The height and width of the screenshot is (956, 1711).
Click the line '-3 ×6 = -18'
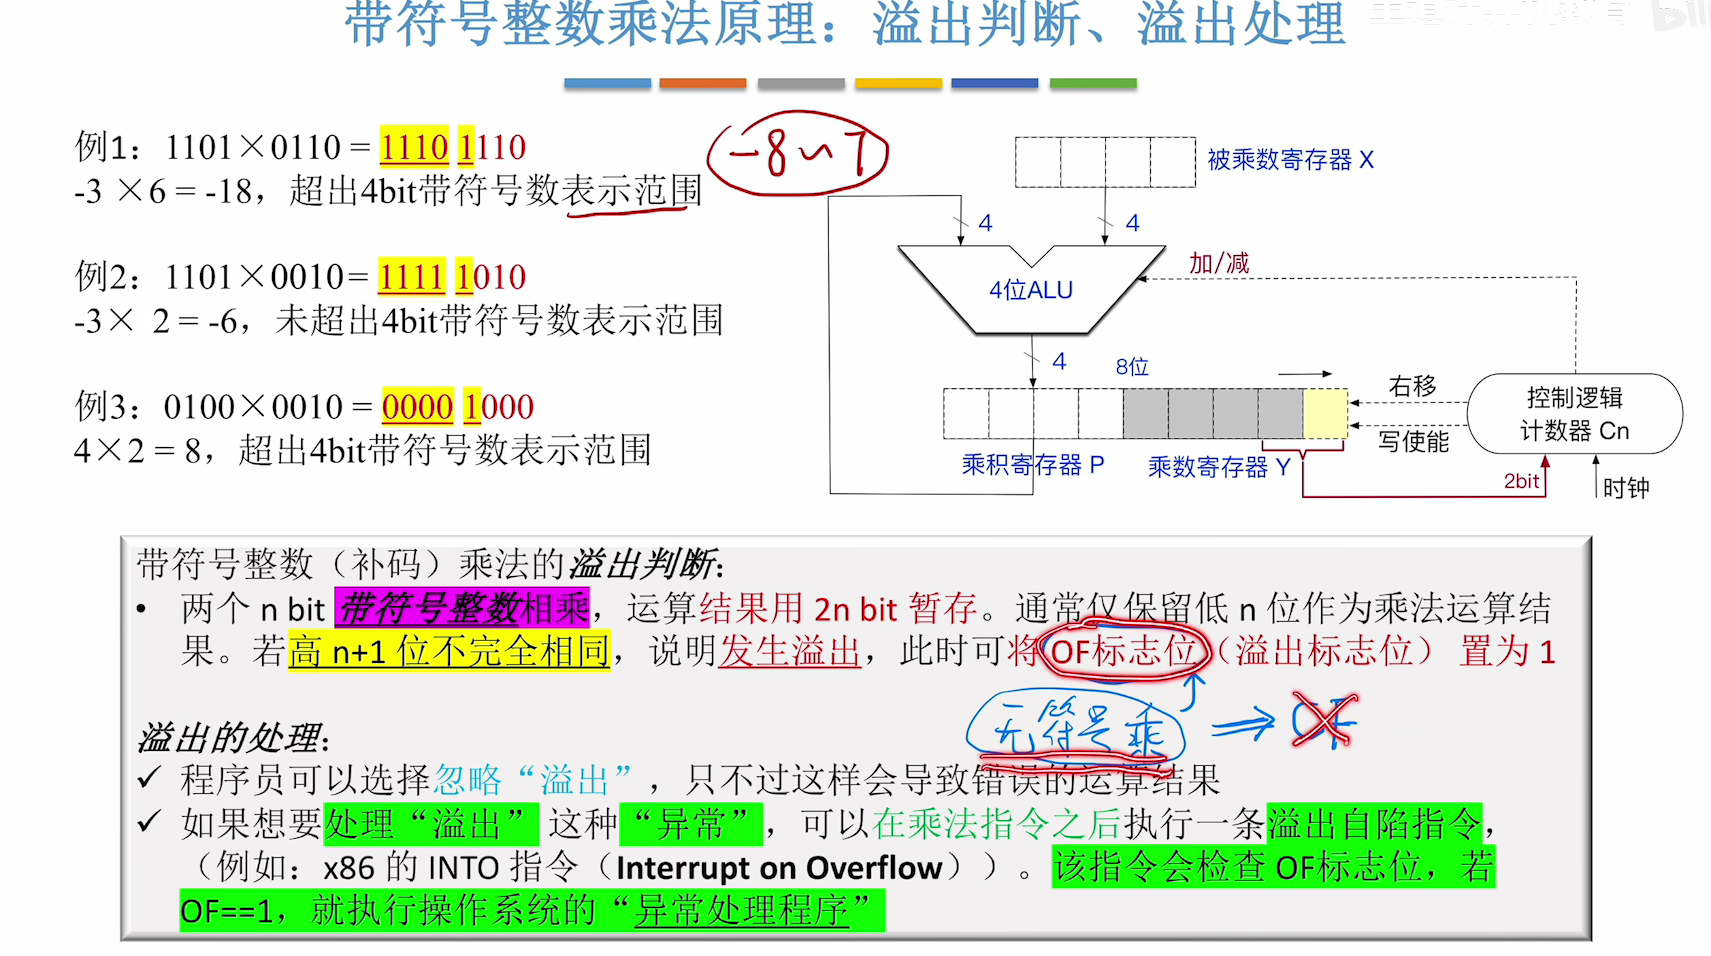[161, 191]
